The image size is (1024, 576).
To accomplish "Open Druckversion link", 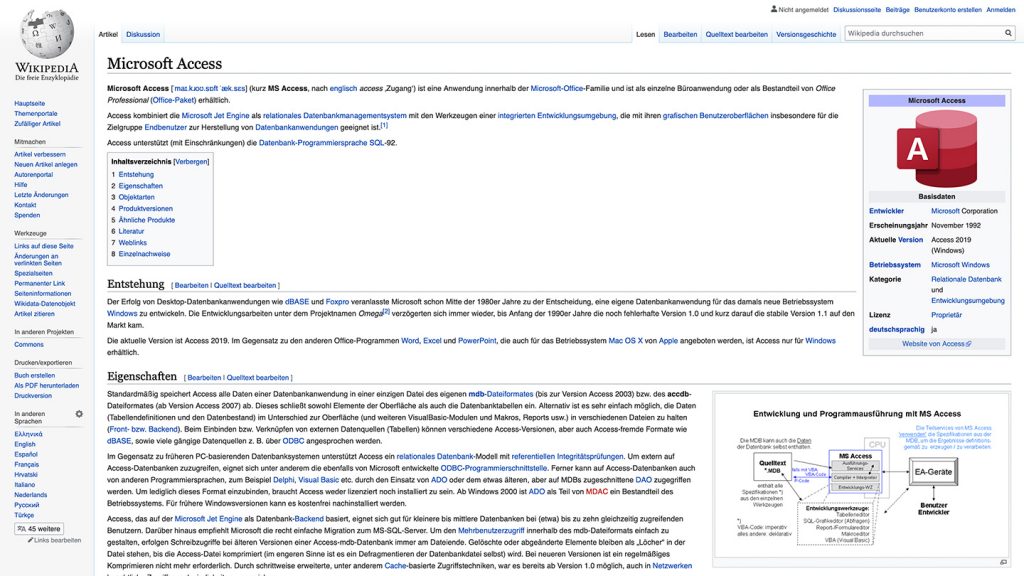I will pyautogui.click(x=33, y=395).
